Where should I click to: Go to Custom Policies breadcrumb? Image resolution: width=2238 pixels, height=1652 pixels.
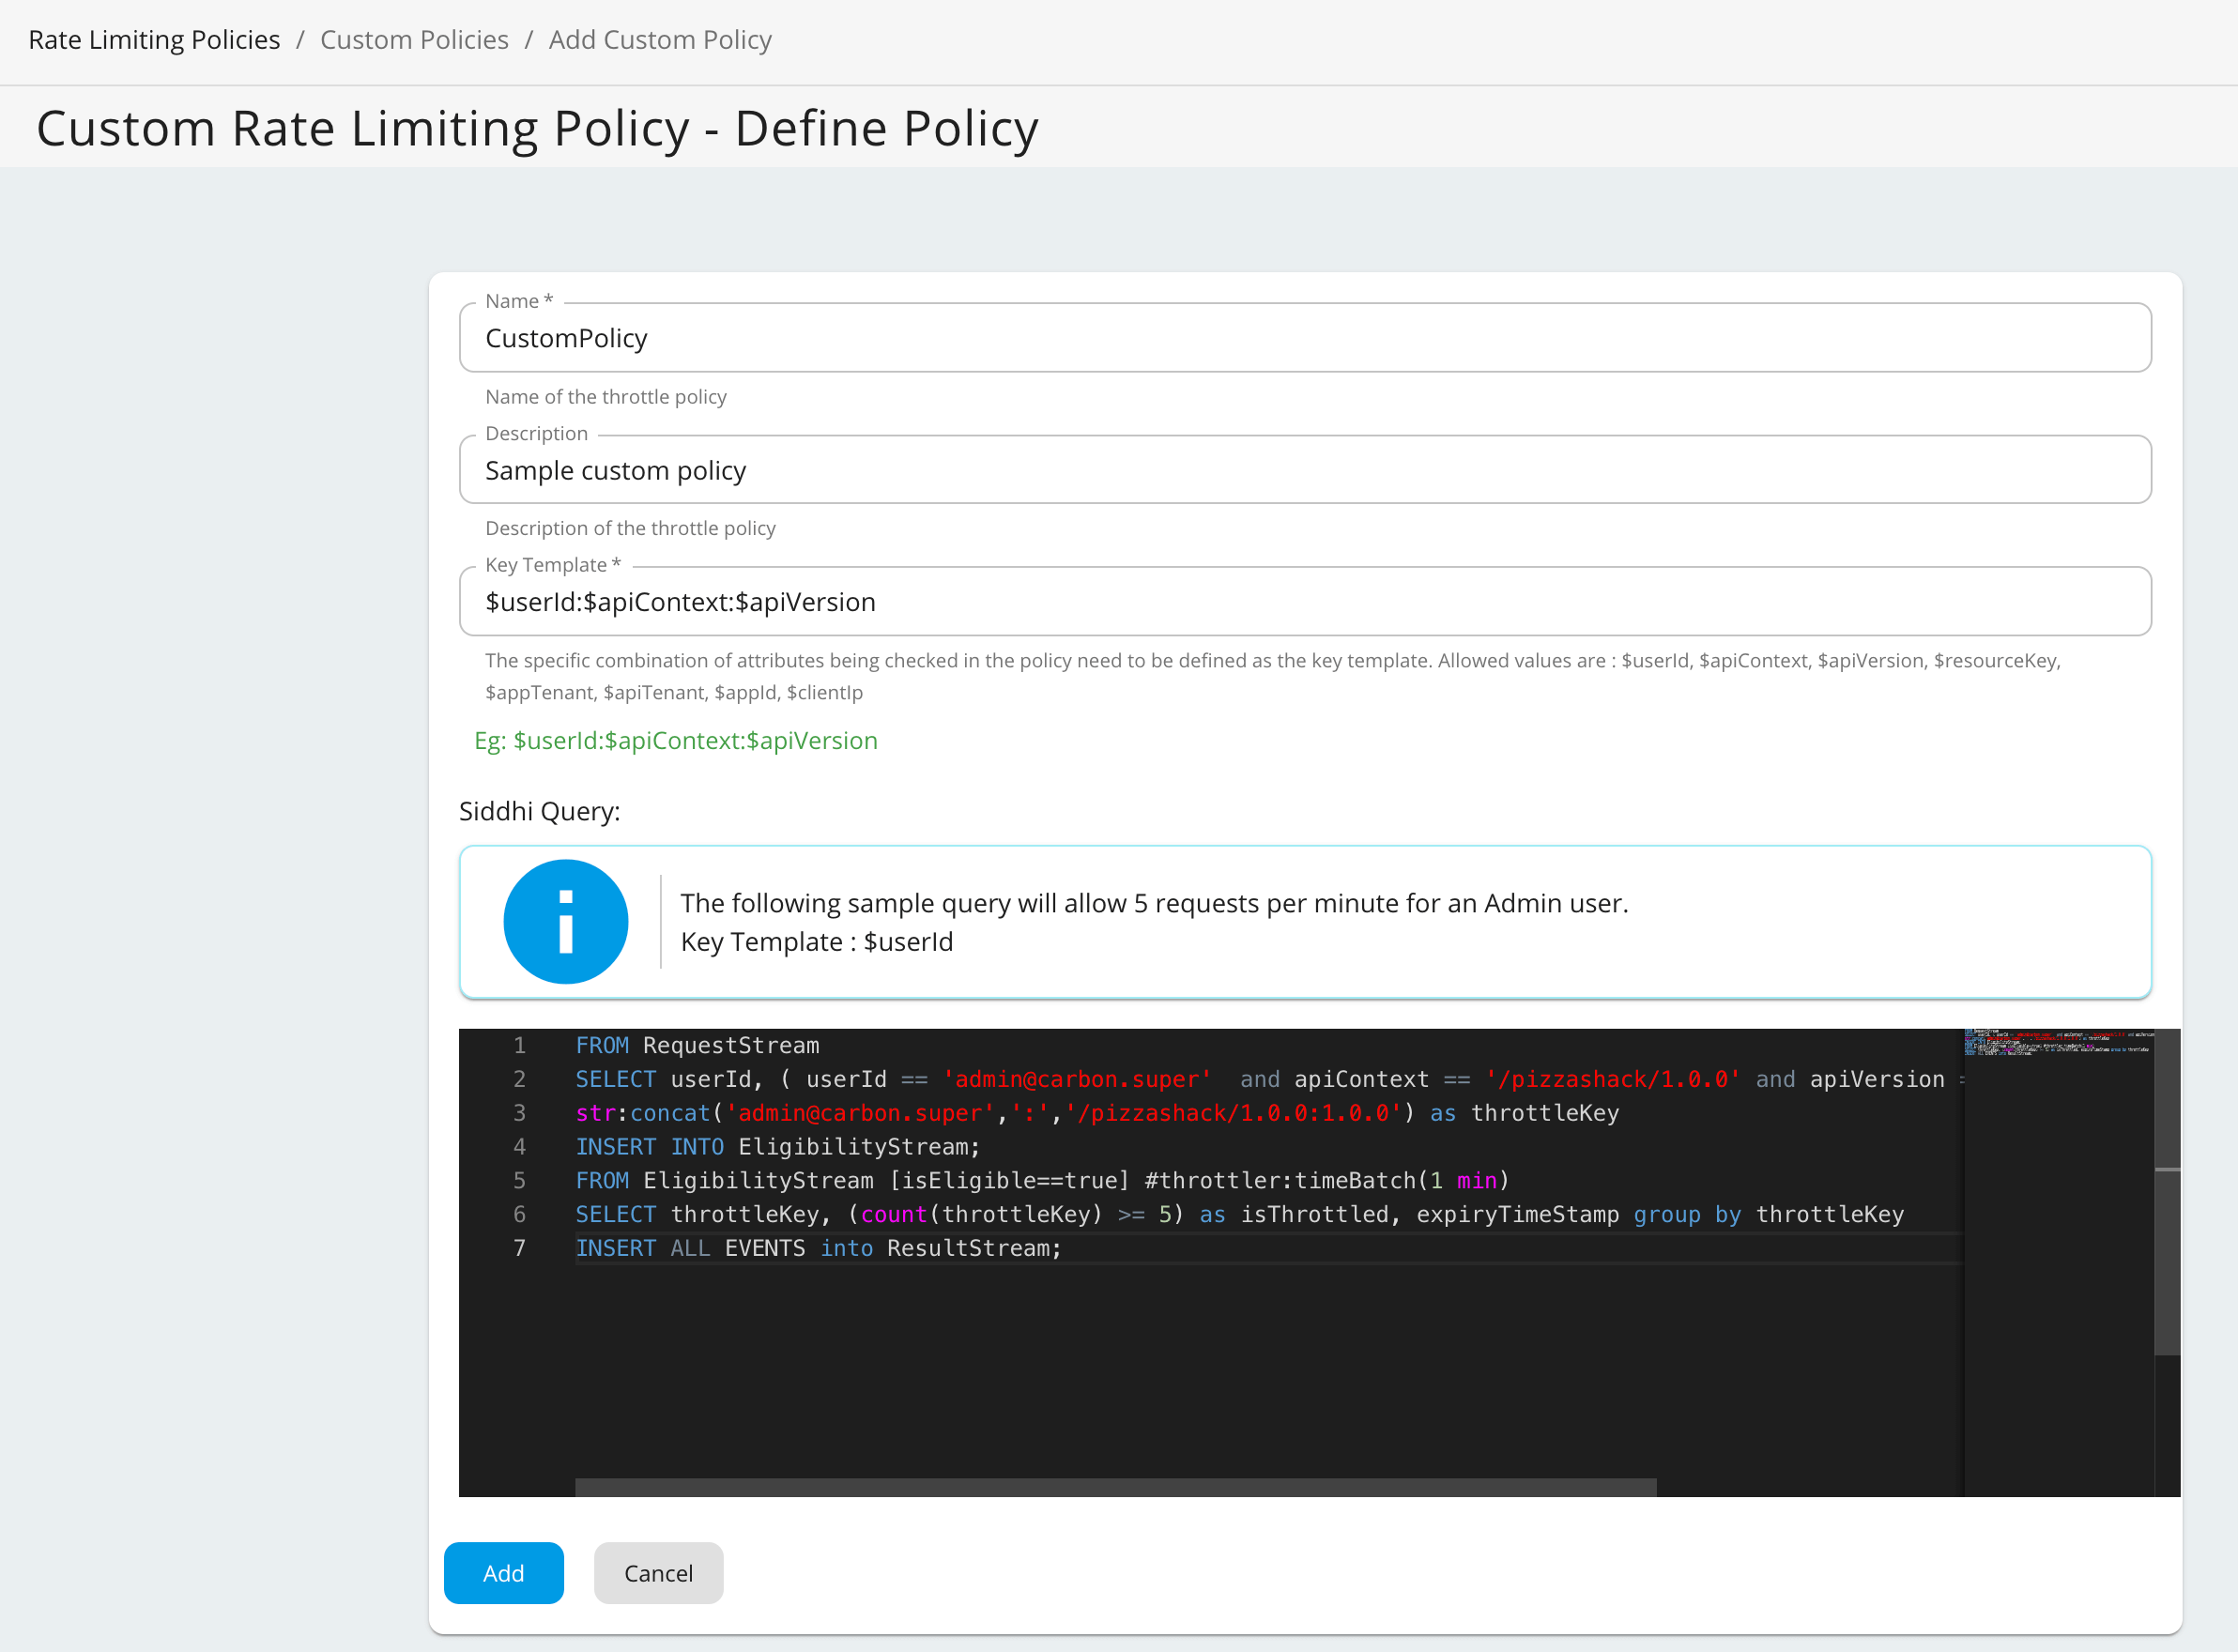414,40
